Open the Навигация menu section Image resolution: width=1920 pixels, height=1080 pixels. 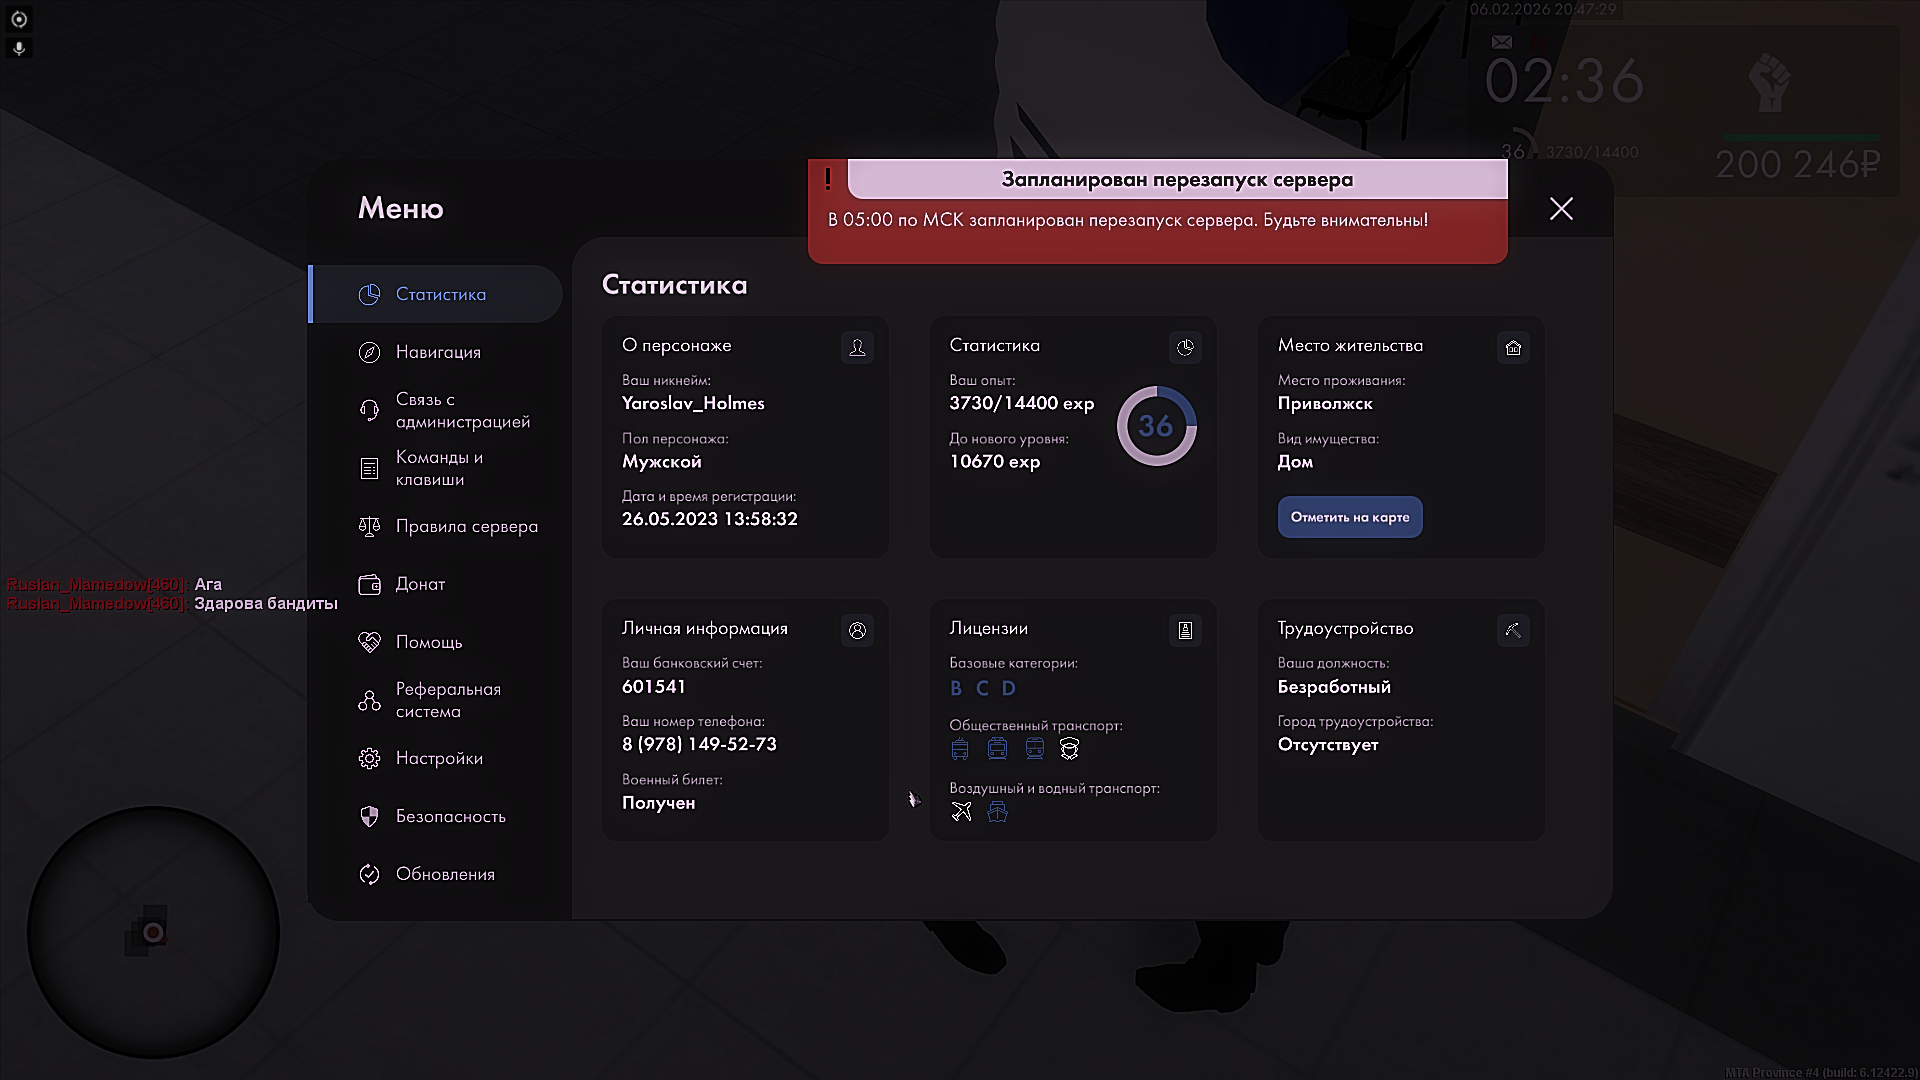tap(438, 352)
